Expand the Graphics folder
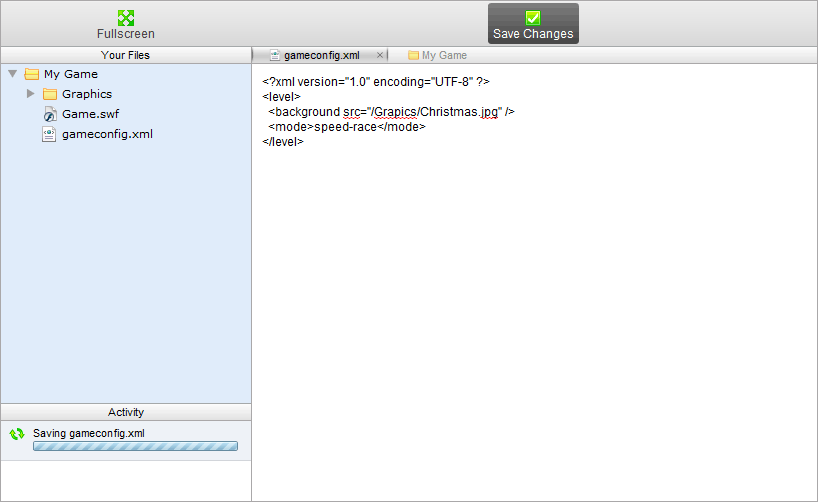Screen dimensions: 818x502 point(30,94)
